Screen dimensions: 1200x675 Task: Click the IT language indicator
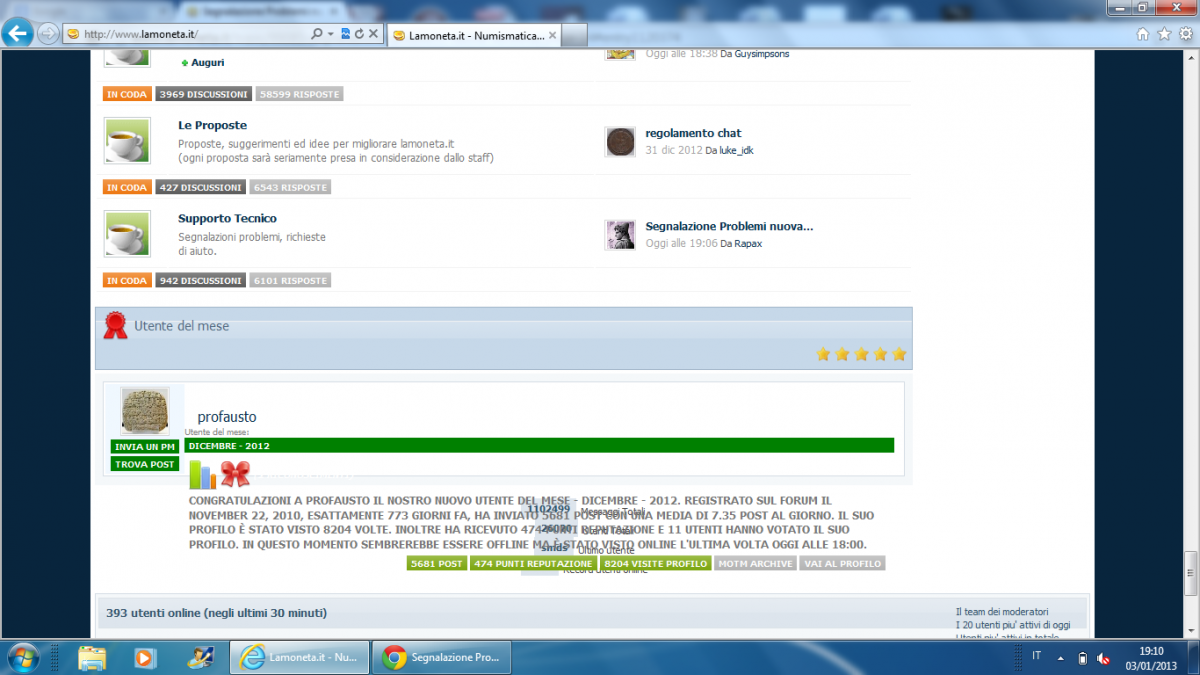[1036, 657]
